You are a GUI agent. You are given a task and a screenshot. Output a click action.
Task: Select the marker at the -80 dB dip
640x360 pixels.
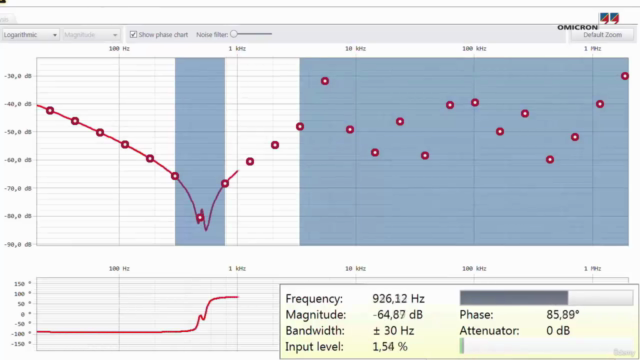click(200, 218)
